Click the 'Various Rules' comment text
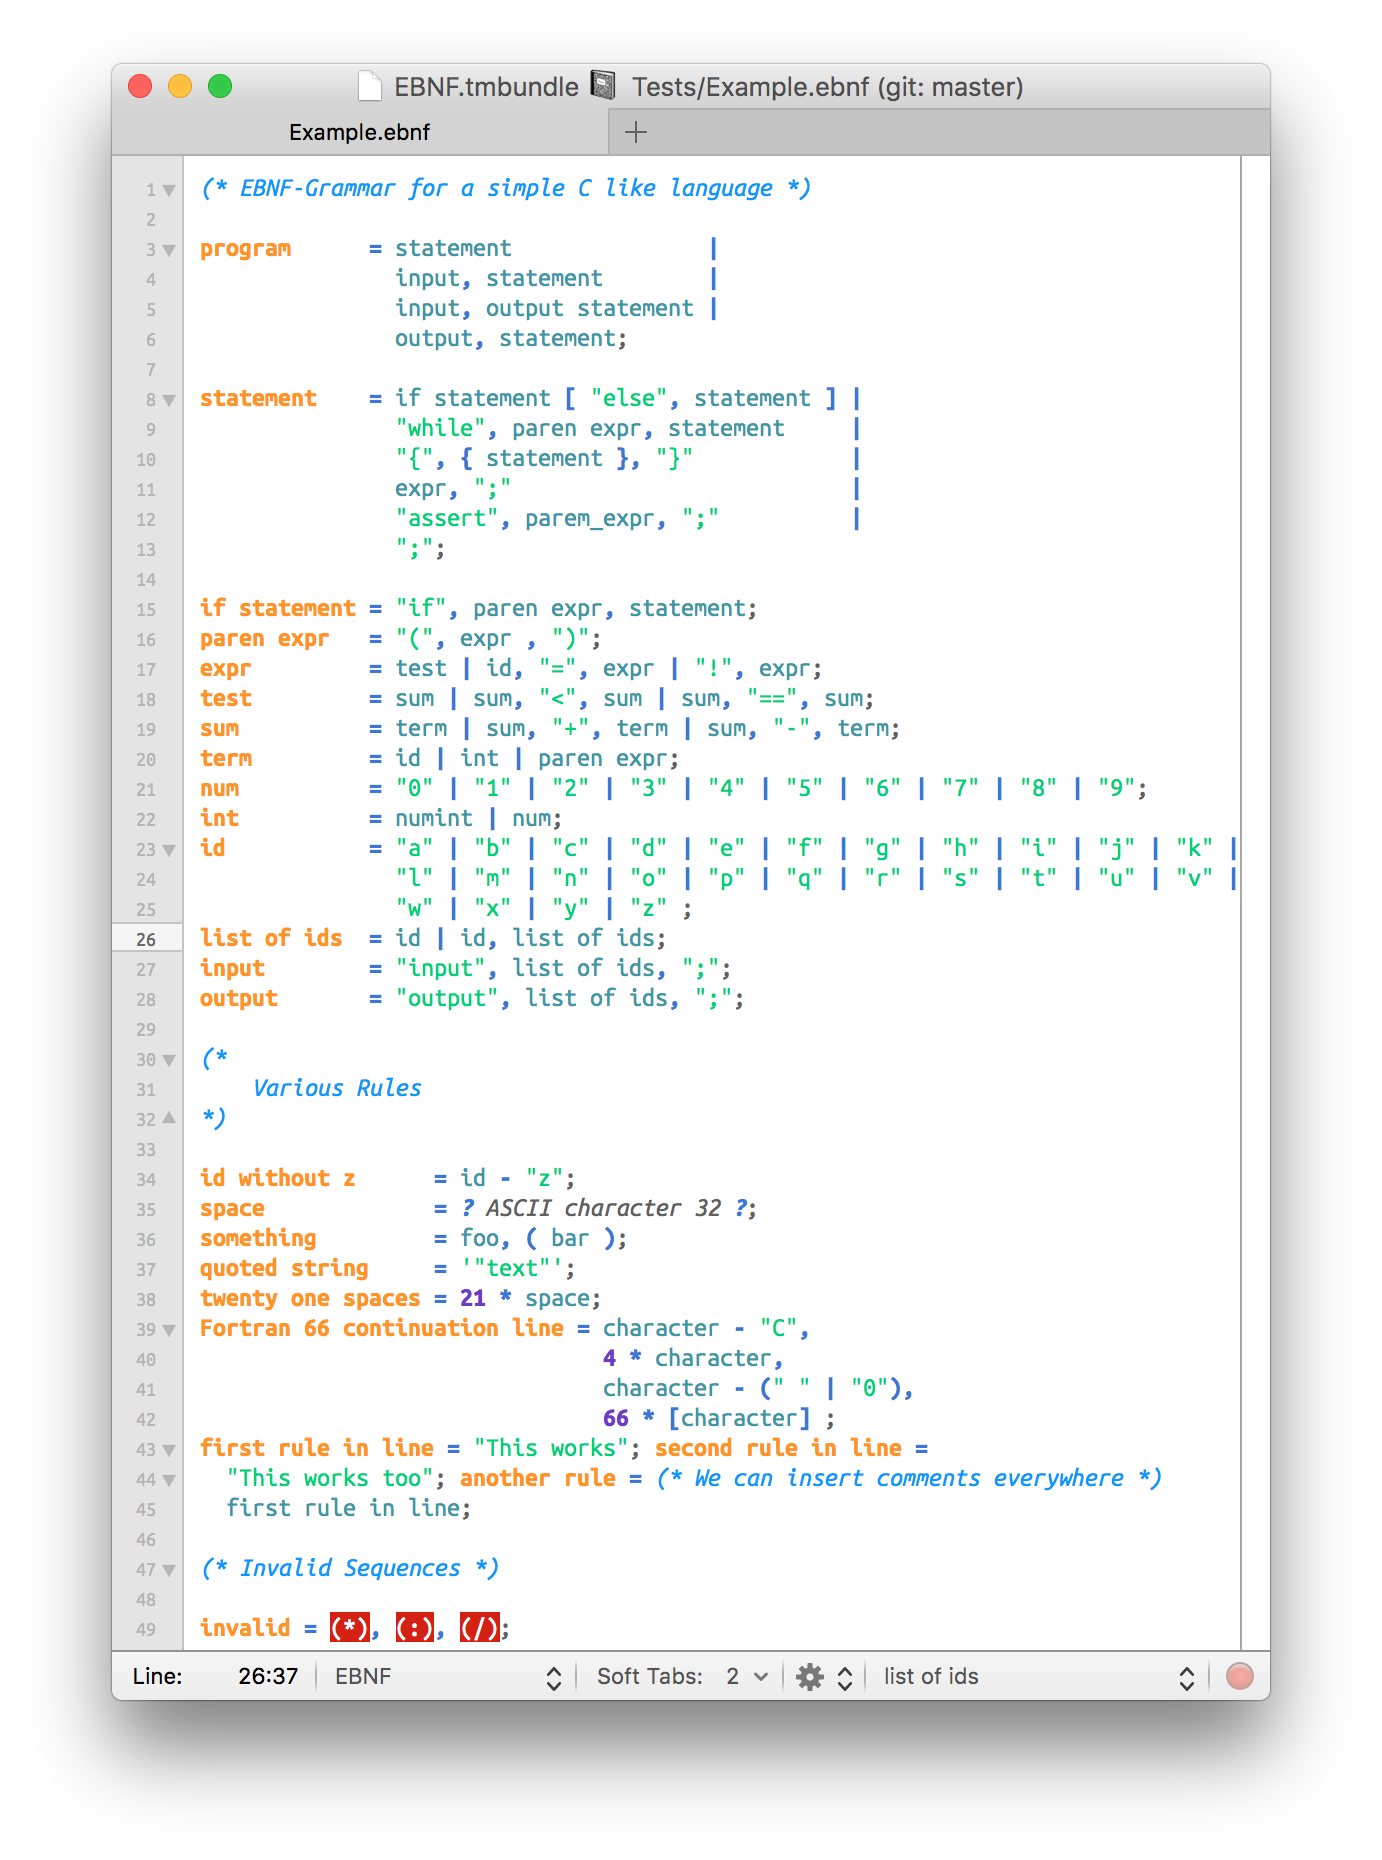This screenshot has height=1860, width=1382. tap(337, 1088)
